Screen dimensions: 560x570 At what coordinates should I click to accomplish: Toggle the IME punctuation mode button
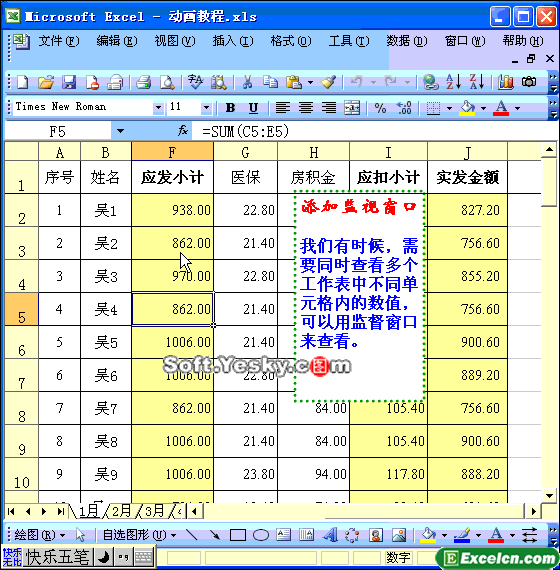coord(124,557)
